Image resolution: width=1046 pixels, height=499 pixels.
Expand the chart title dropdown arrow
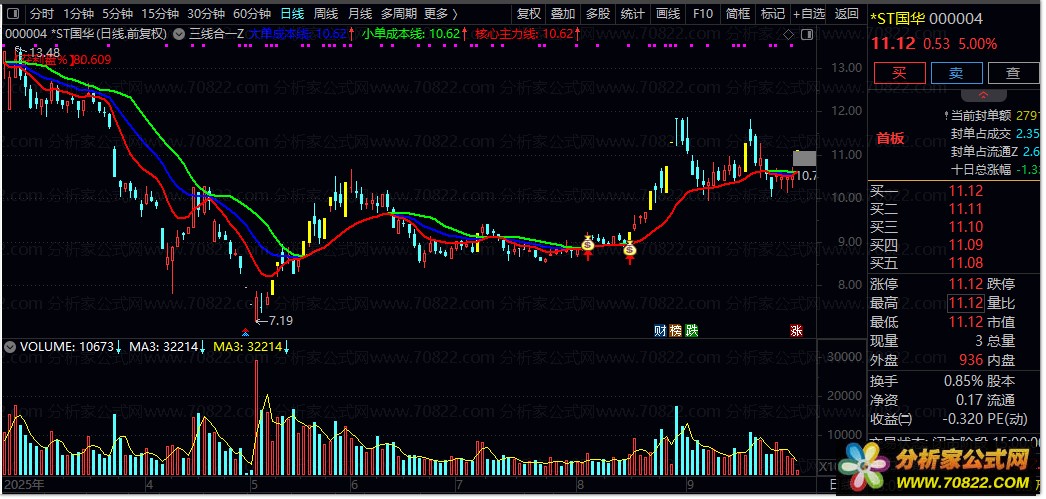[178, 33]
